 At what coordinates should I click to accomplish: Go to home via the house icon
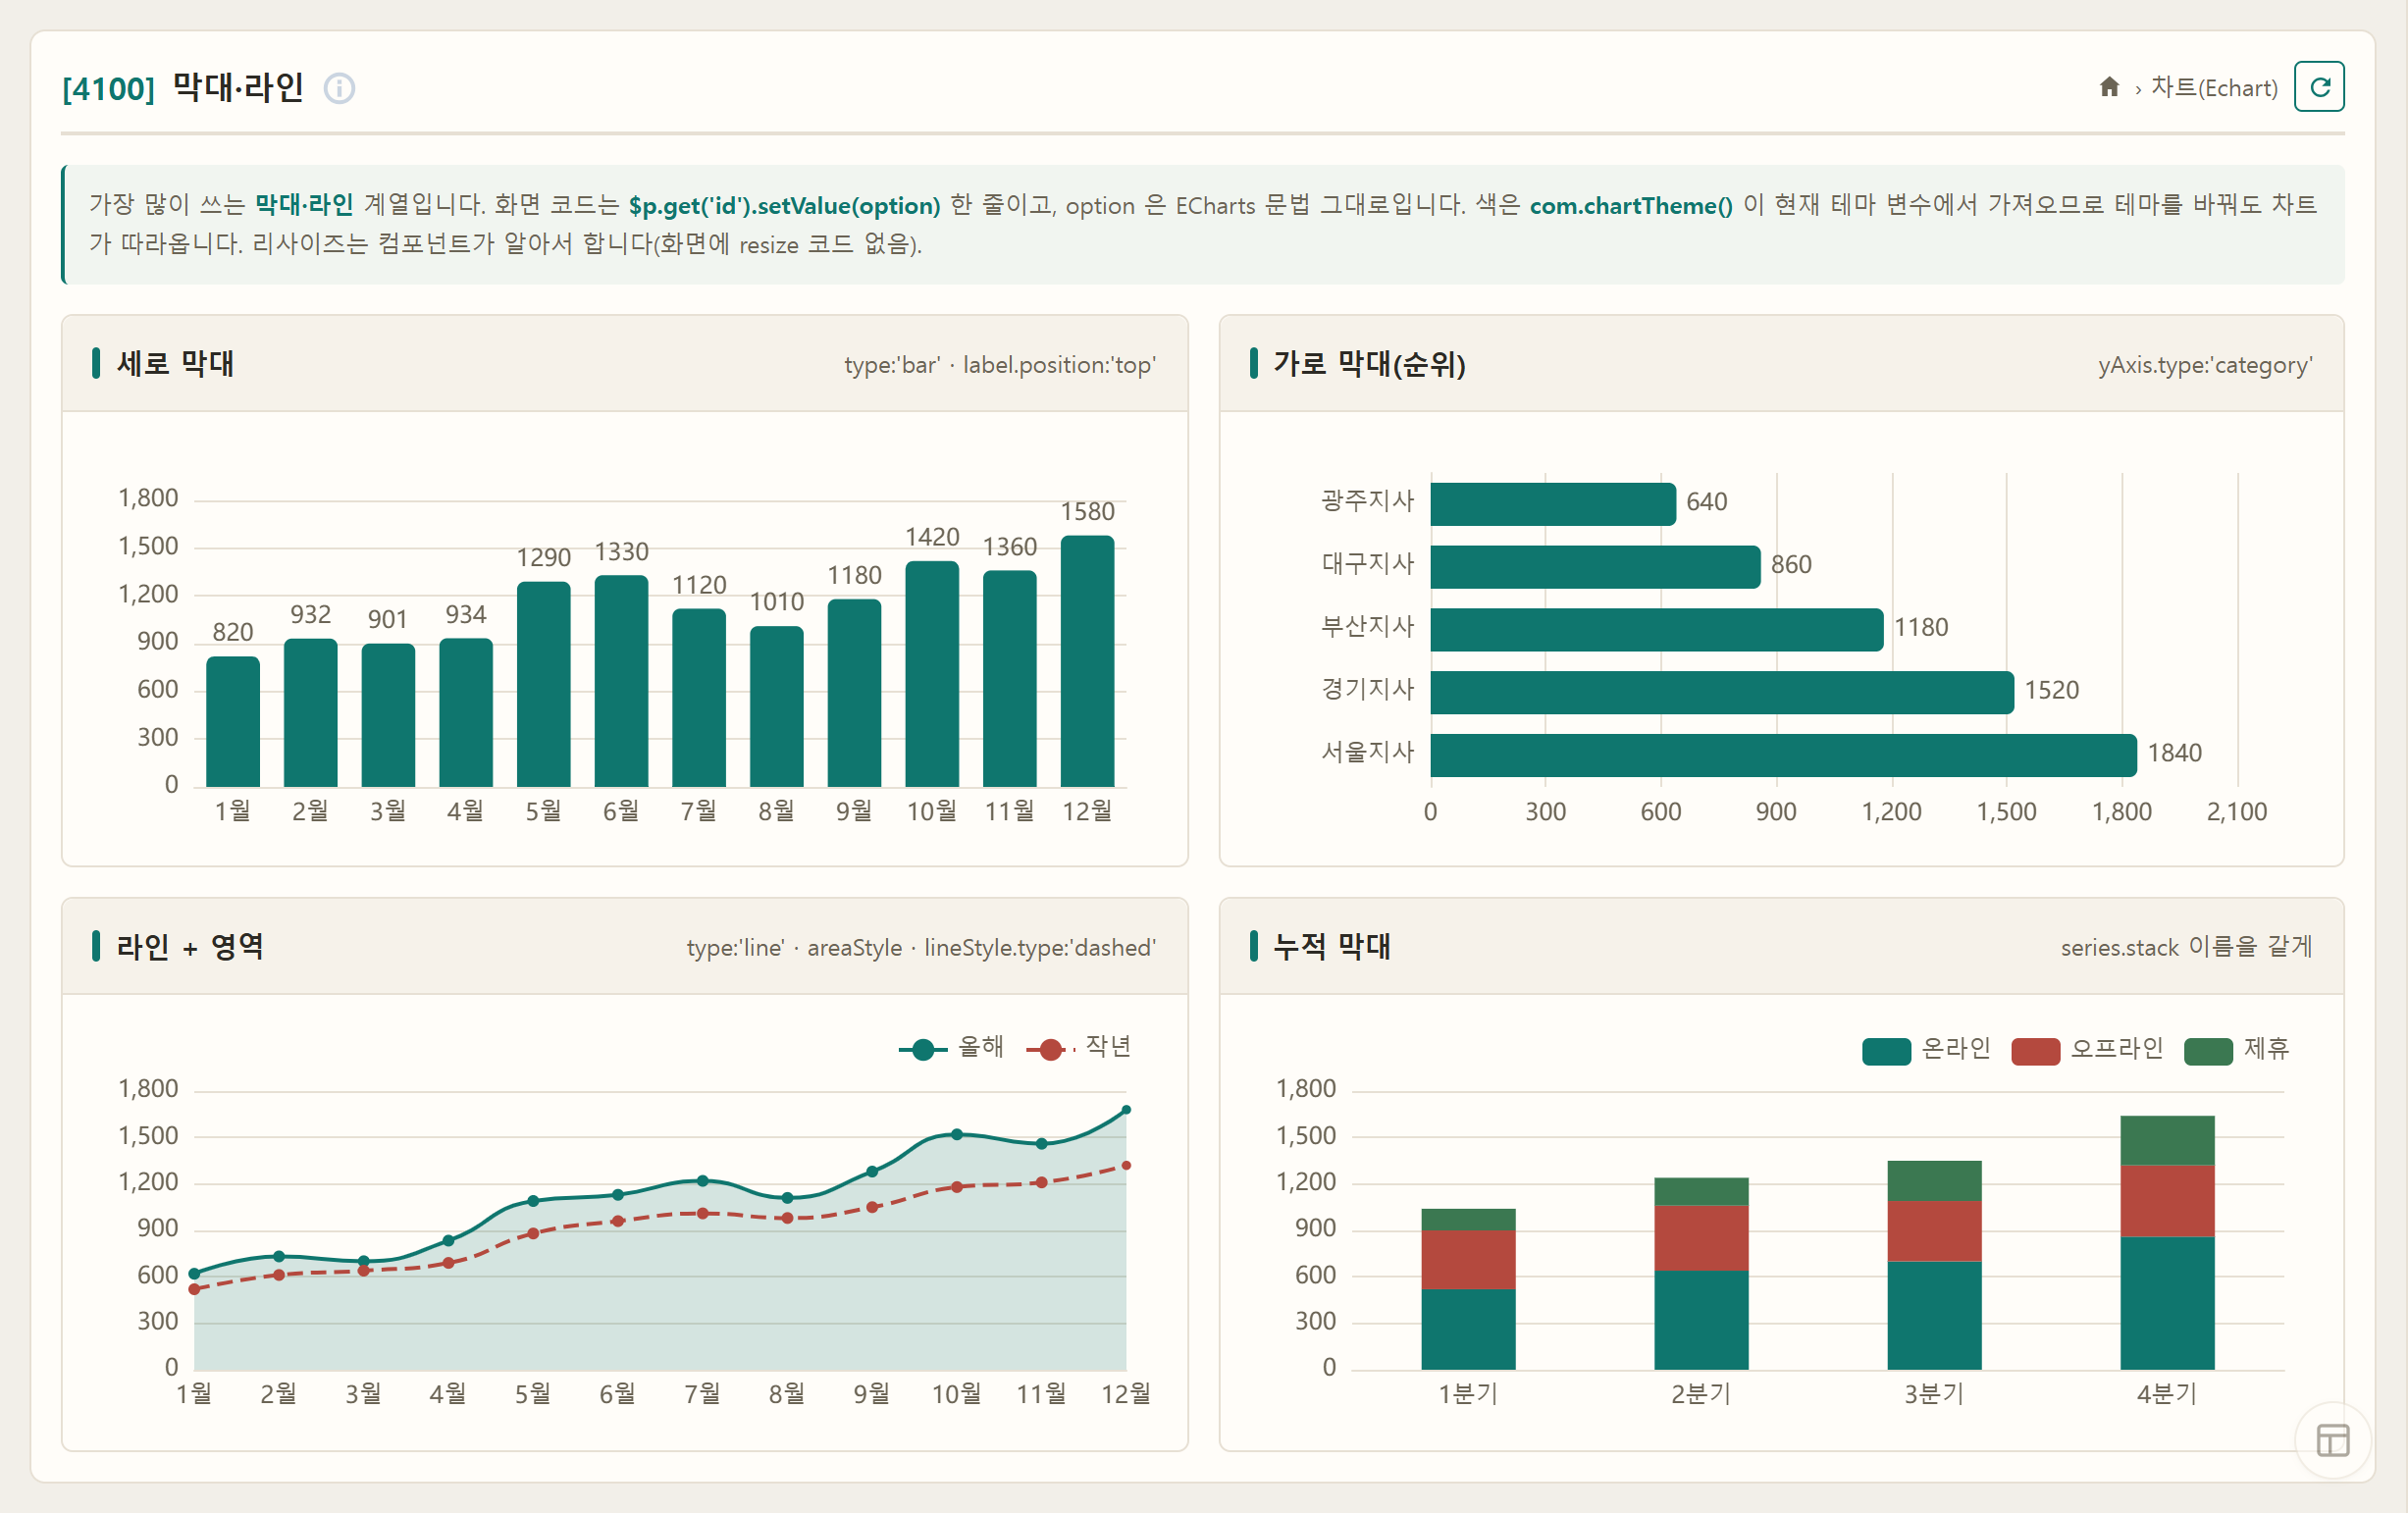tap(2109, 87)
